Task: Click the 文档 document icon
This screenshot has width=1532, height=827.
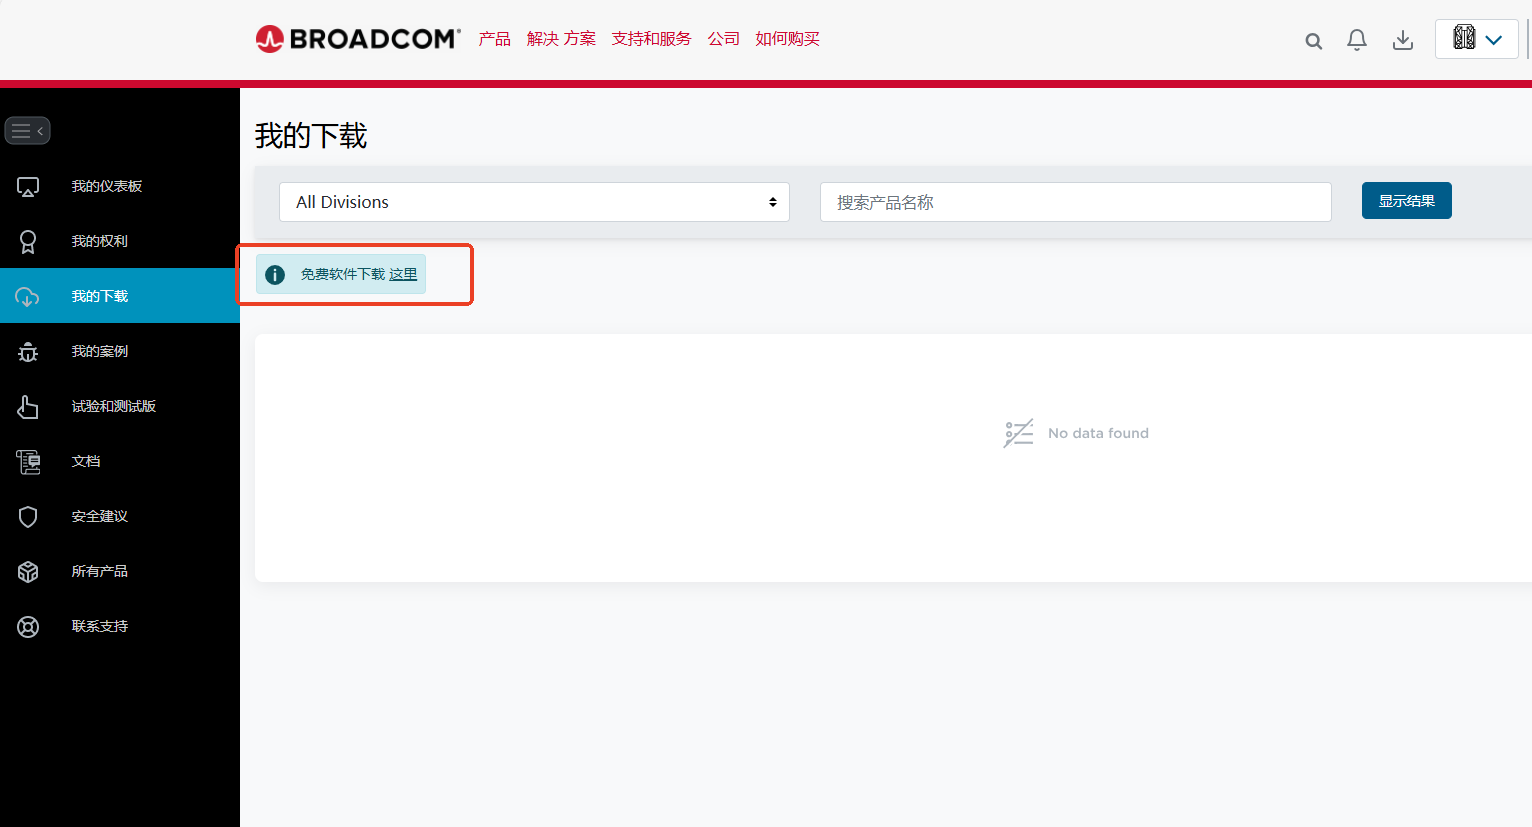Action: click(x=28, y=462)
